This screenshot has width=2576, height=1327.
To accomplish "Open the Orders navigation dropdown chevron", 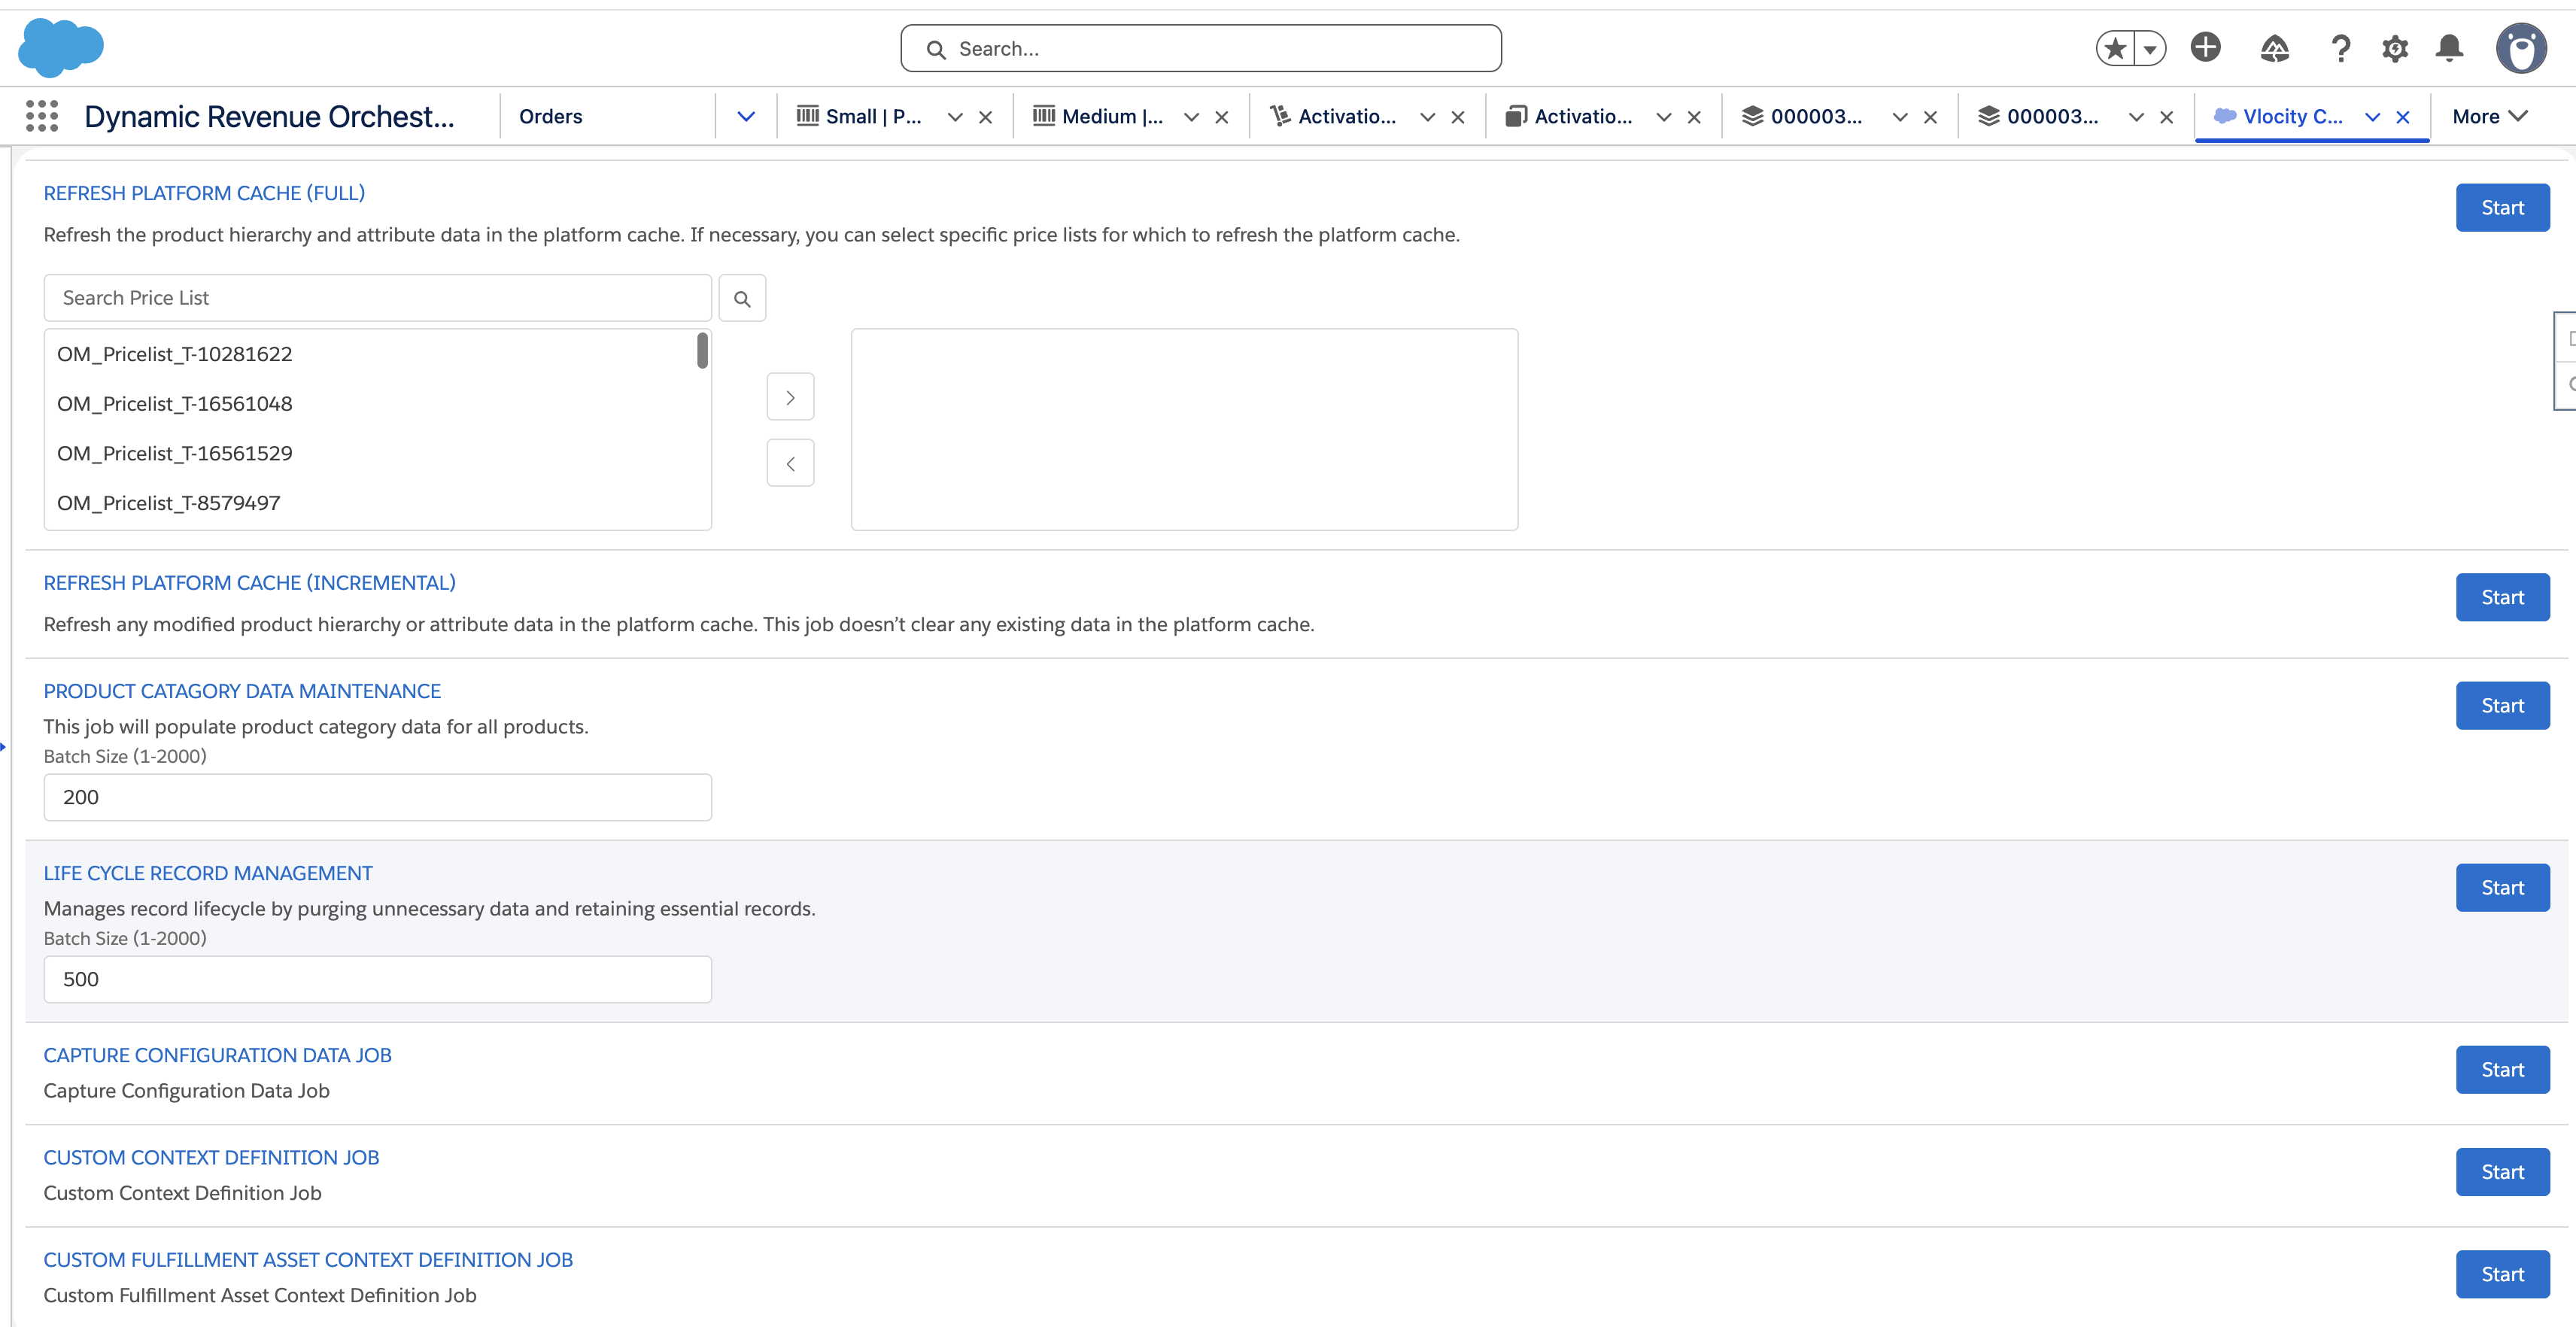I will tap(746, 116).
